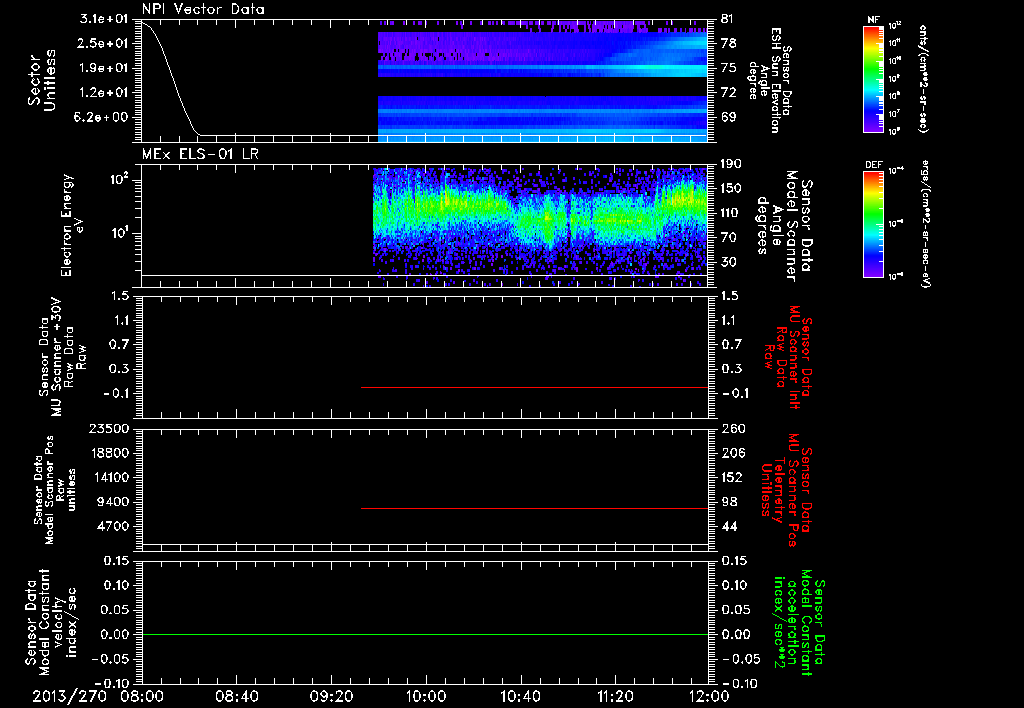Click the 'Model Scanner Angle degrees' axis title
This screenshot has width=1024, height=708.
click(x=783, y=226)
